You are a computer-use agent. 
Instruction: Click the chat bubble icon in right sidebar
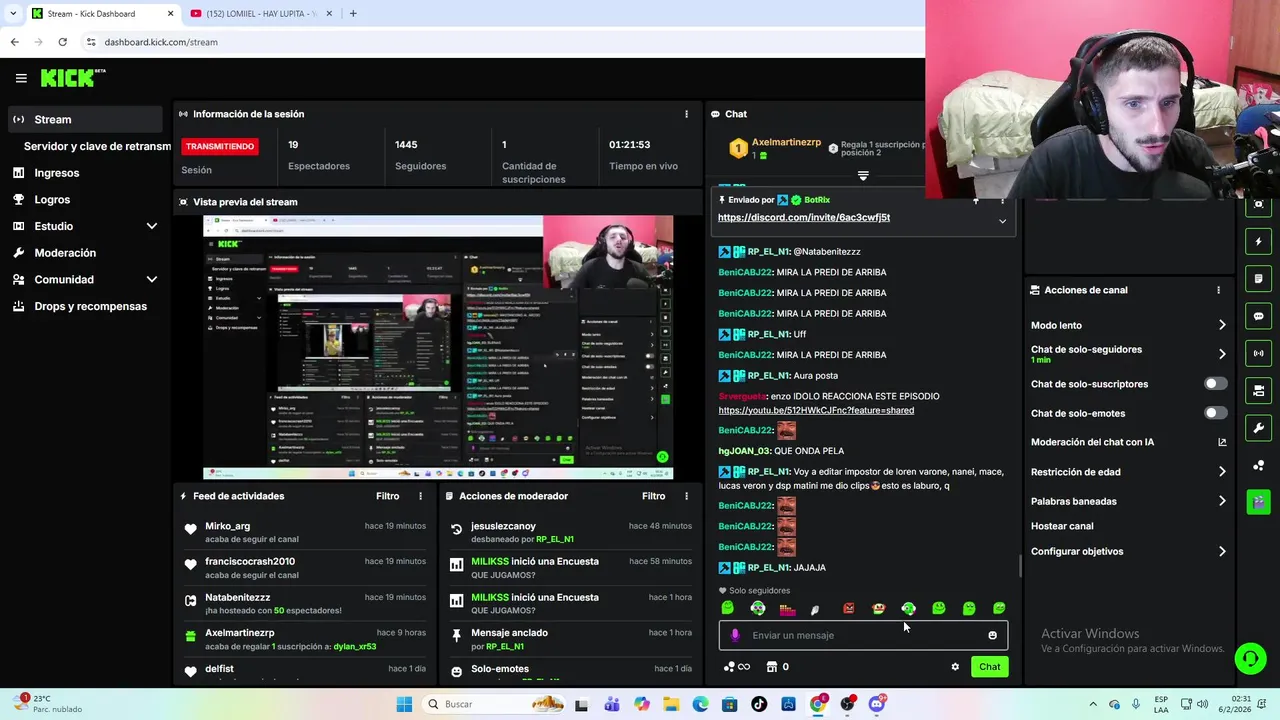pyautogui.click(x=1258, y=316)
